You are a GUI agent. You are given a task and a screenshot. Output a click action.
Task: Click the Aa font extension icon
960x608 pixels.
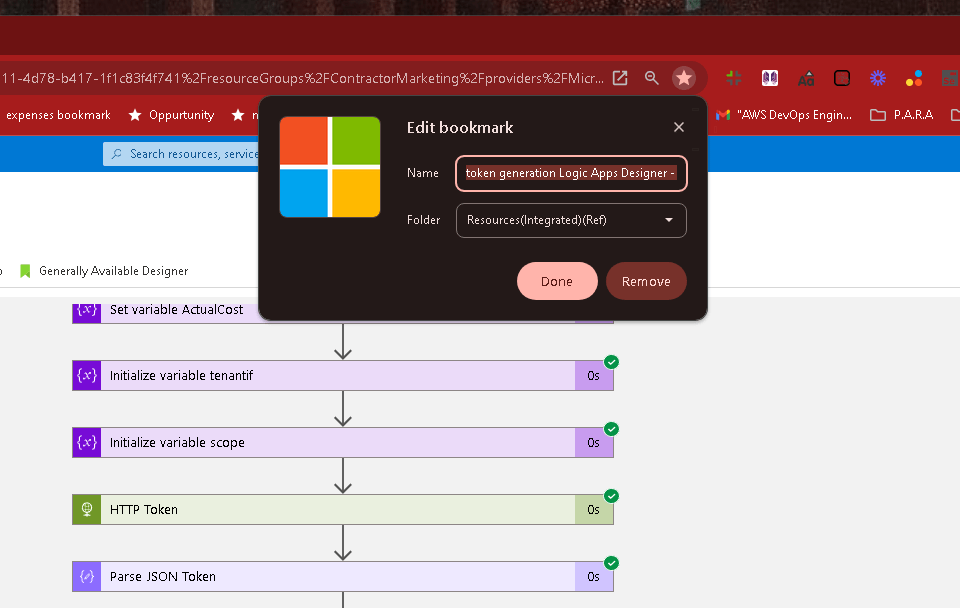pos(806,78)
